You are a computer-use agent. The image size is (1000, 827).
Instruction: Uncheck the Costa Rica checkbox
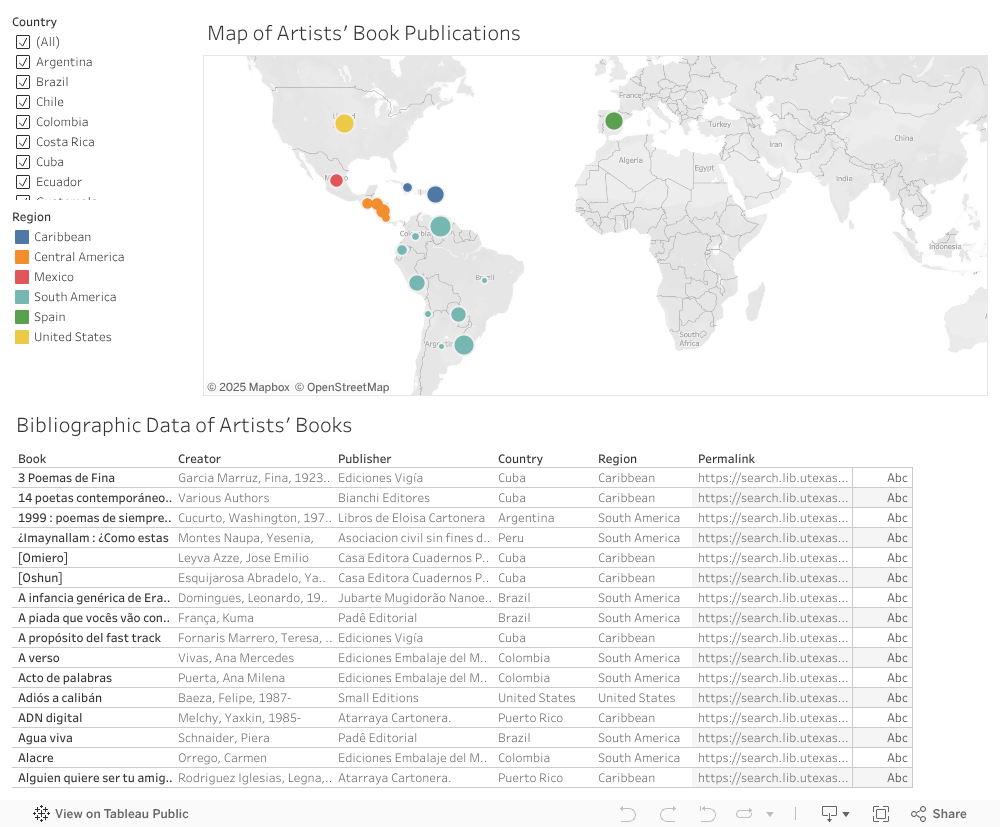click(x=23, y=142)
